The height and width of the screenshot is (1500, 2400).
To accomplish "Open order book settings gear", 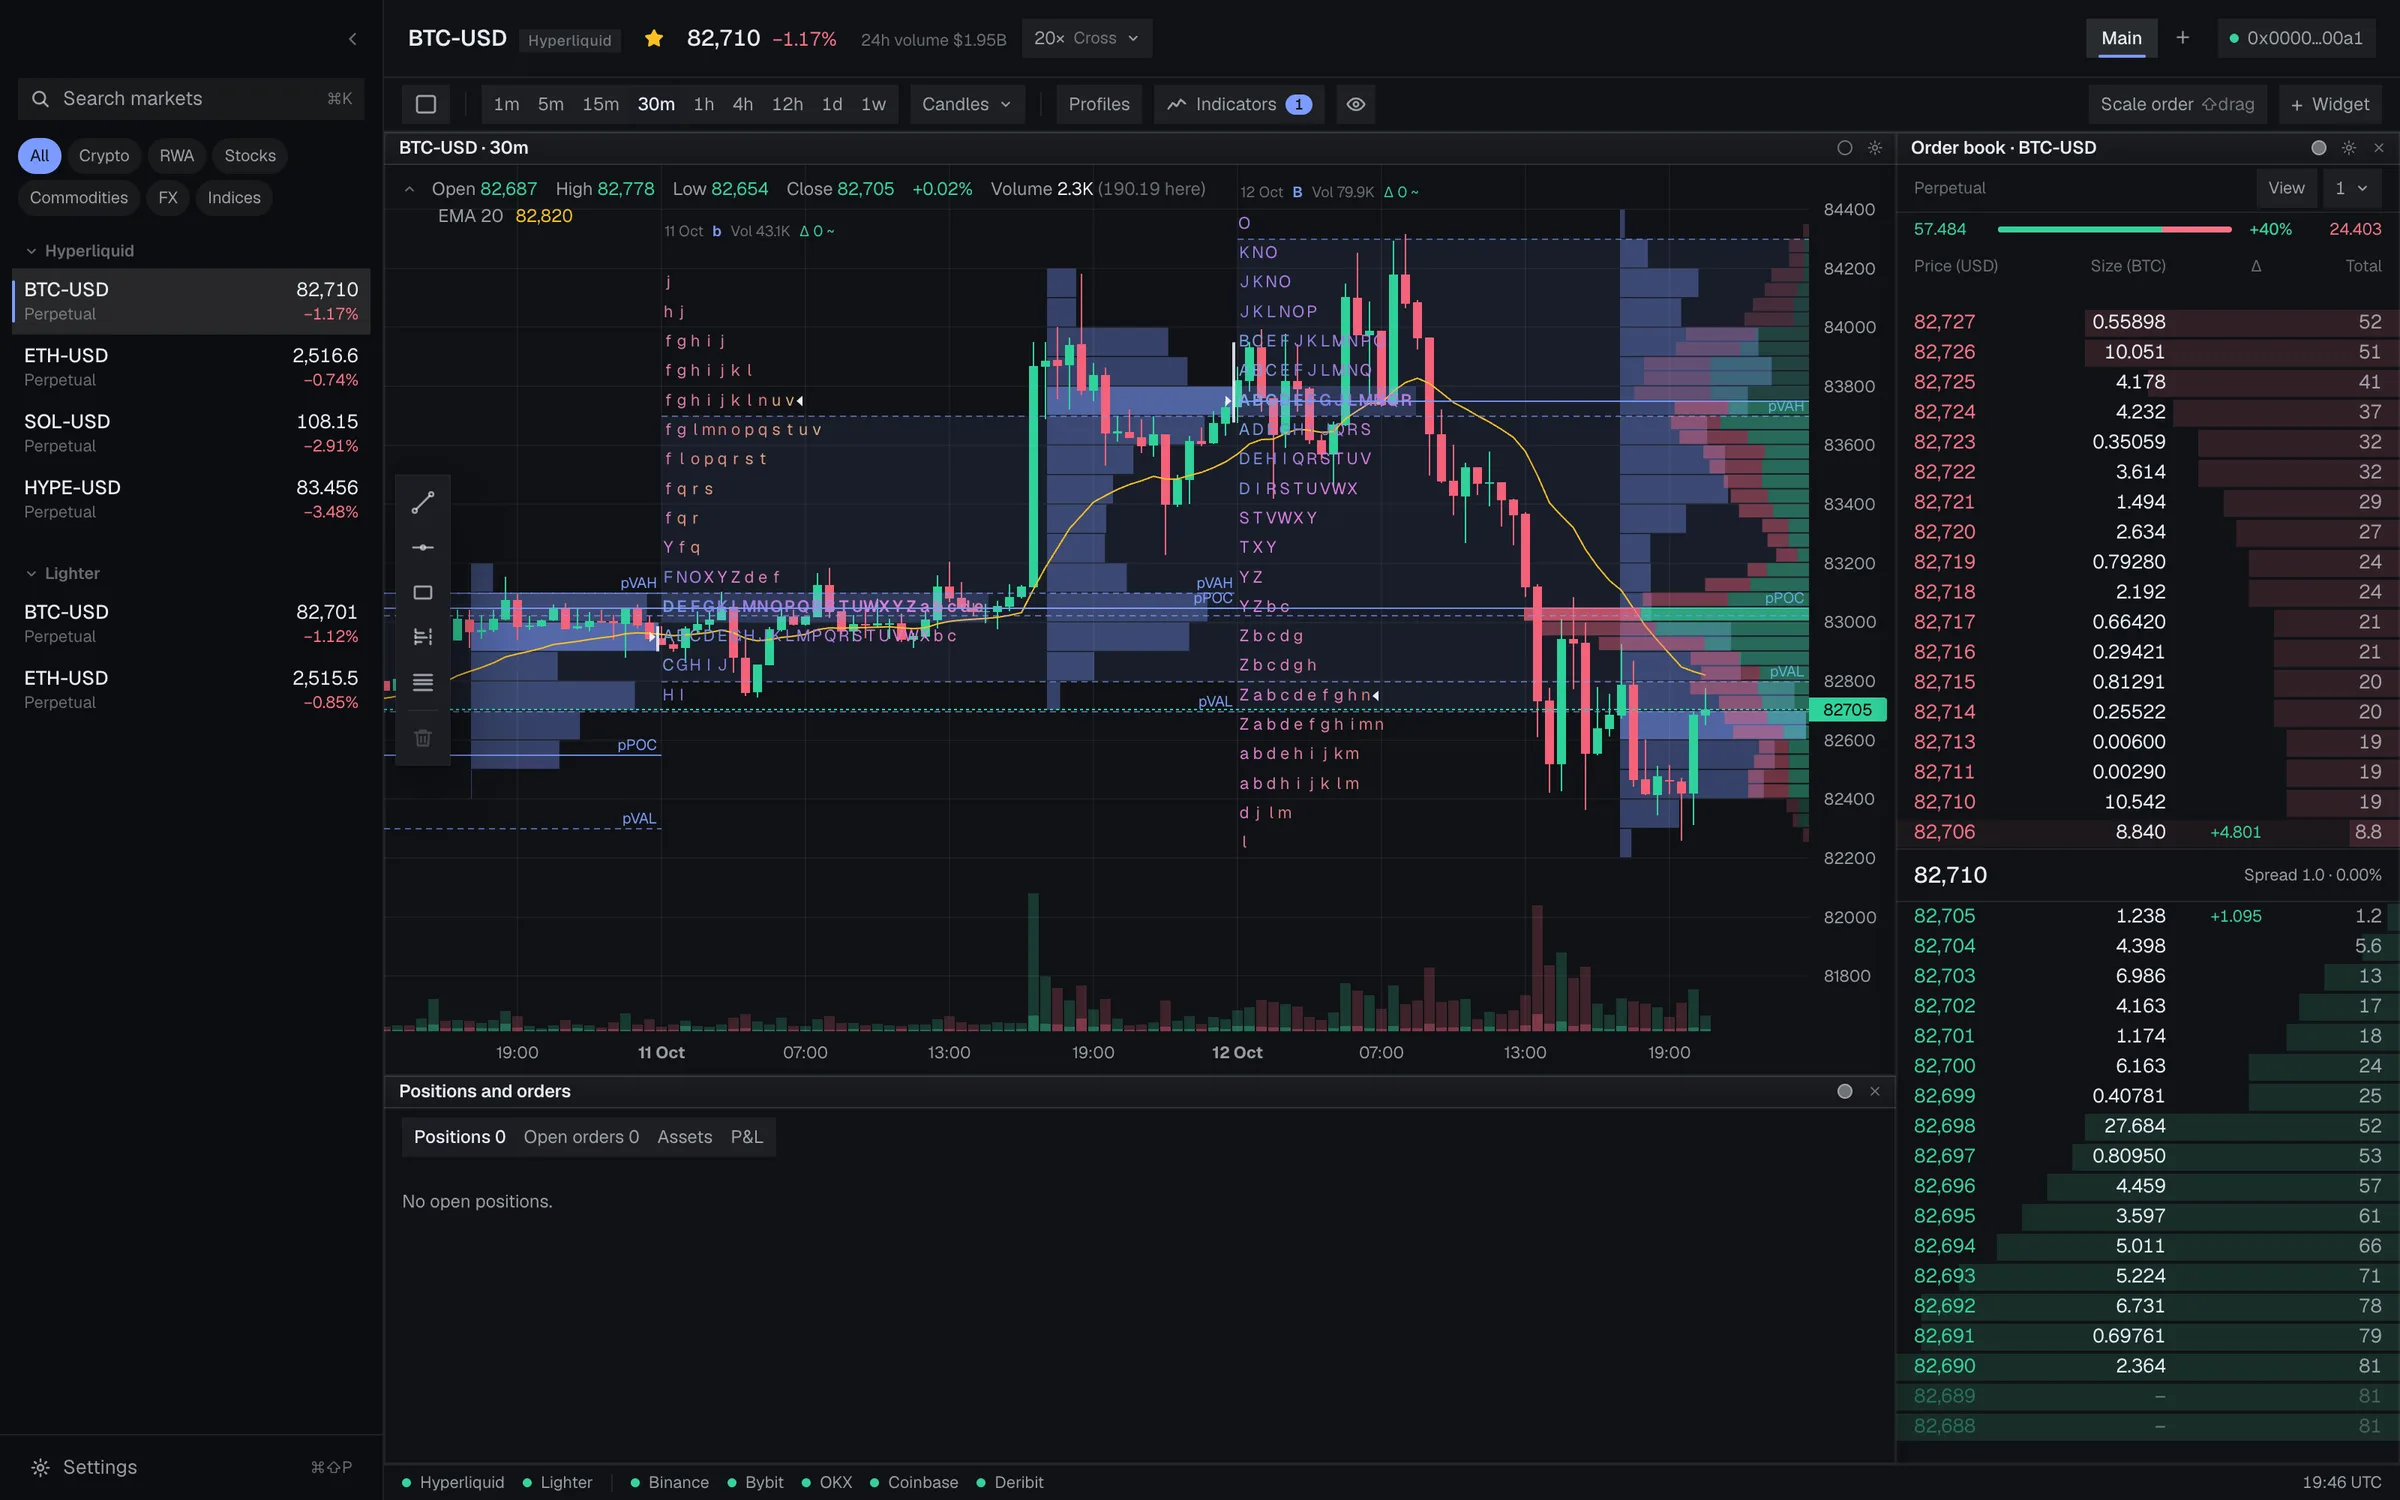I will point(2349,148).
